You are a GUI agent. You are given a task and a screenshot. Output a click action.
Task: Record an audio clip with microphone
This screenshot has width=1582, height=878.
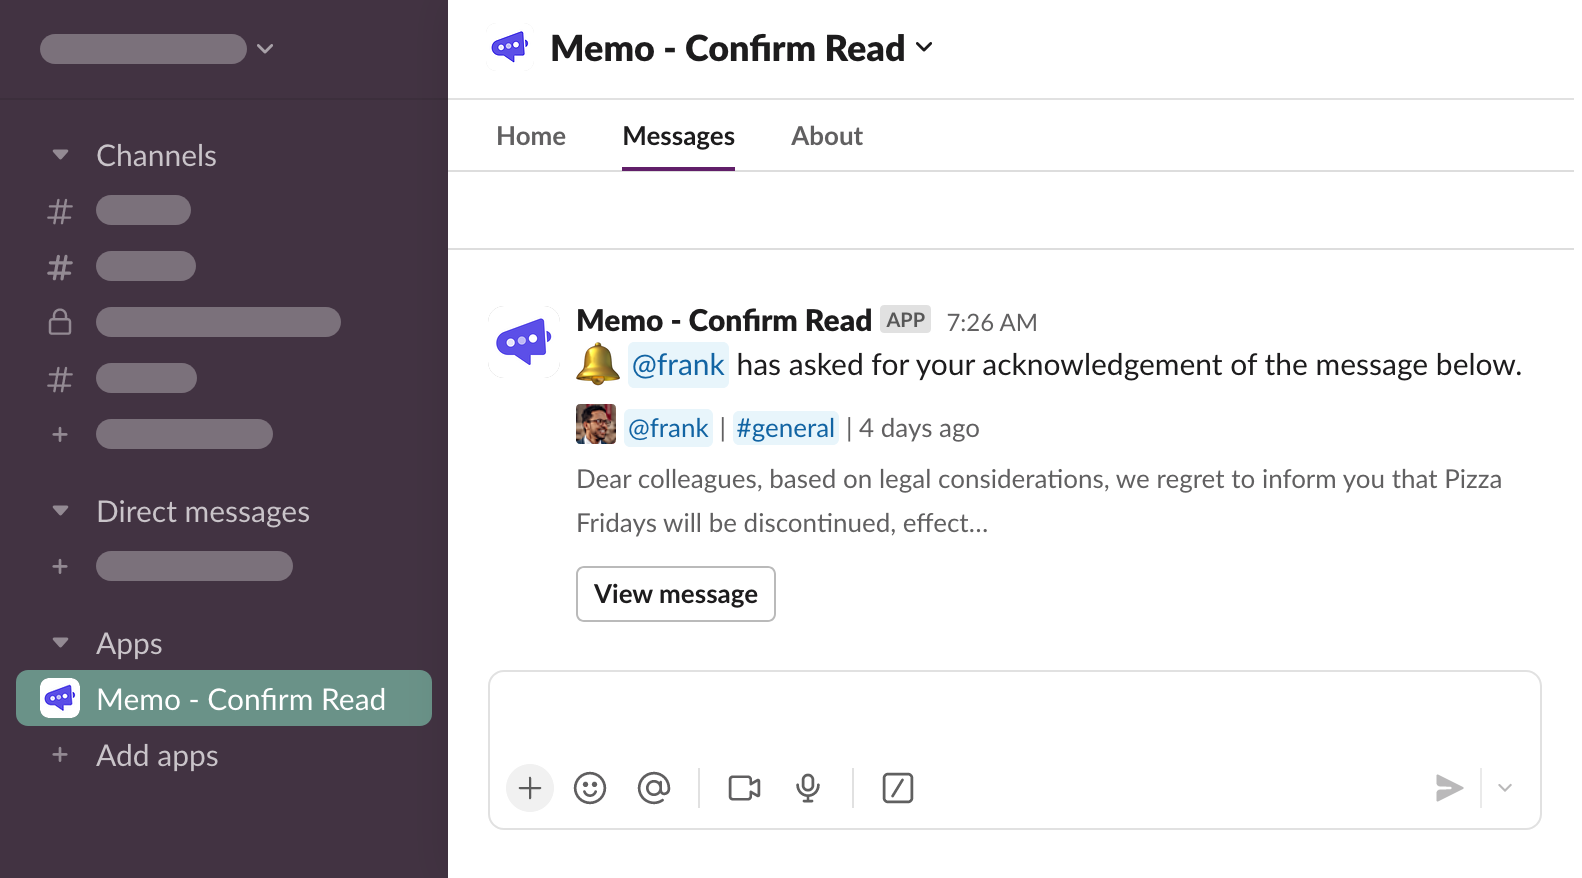[808, 788]
